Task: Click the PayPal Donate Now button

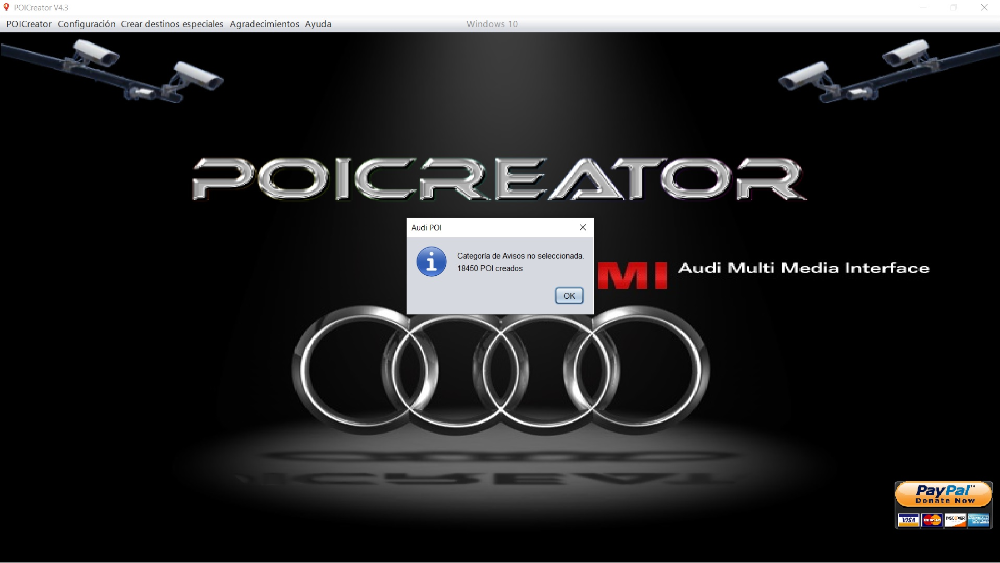Action: 943,495
